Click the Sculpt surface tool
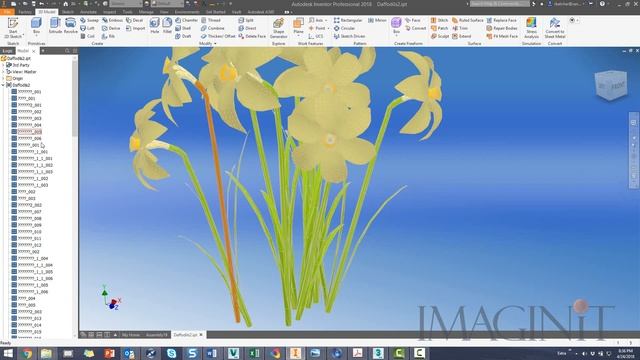This screenshot has height=360, width=640. click(x=440, y=36)
